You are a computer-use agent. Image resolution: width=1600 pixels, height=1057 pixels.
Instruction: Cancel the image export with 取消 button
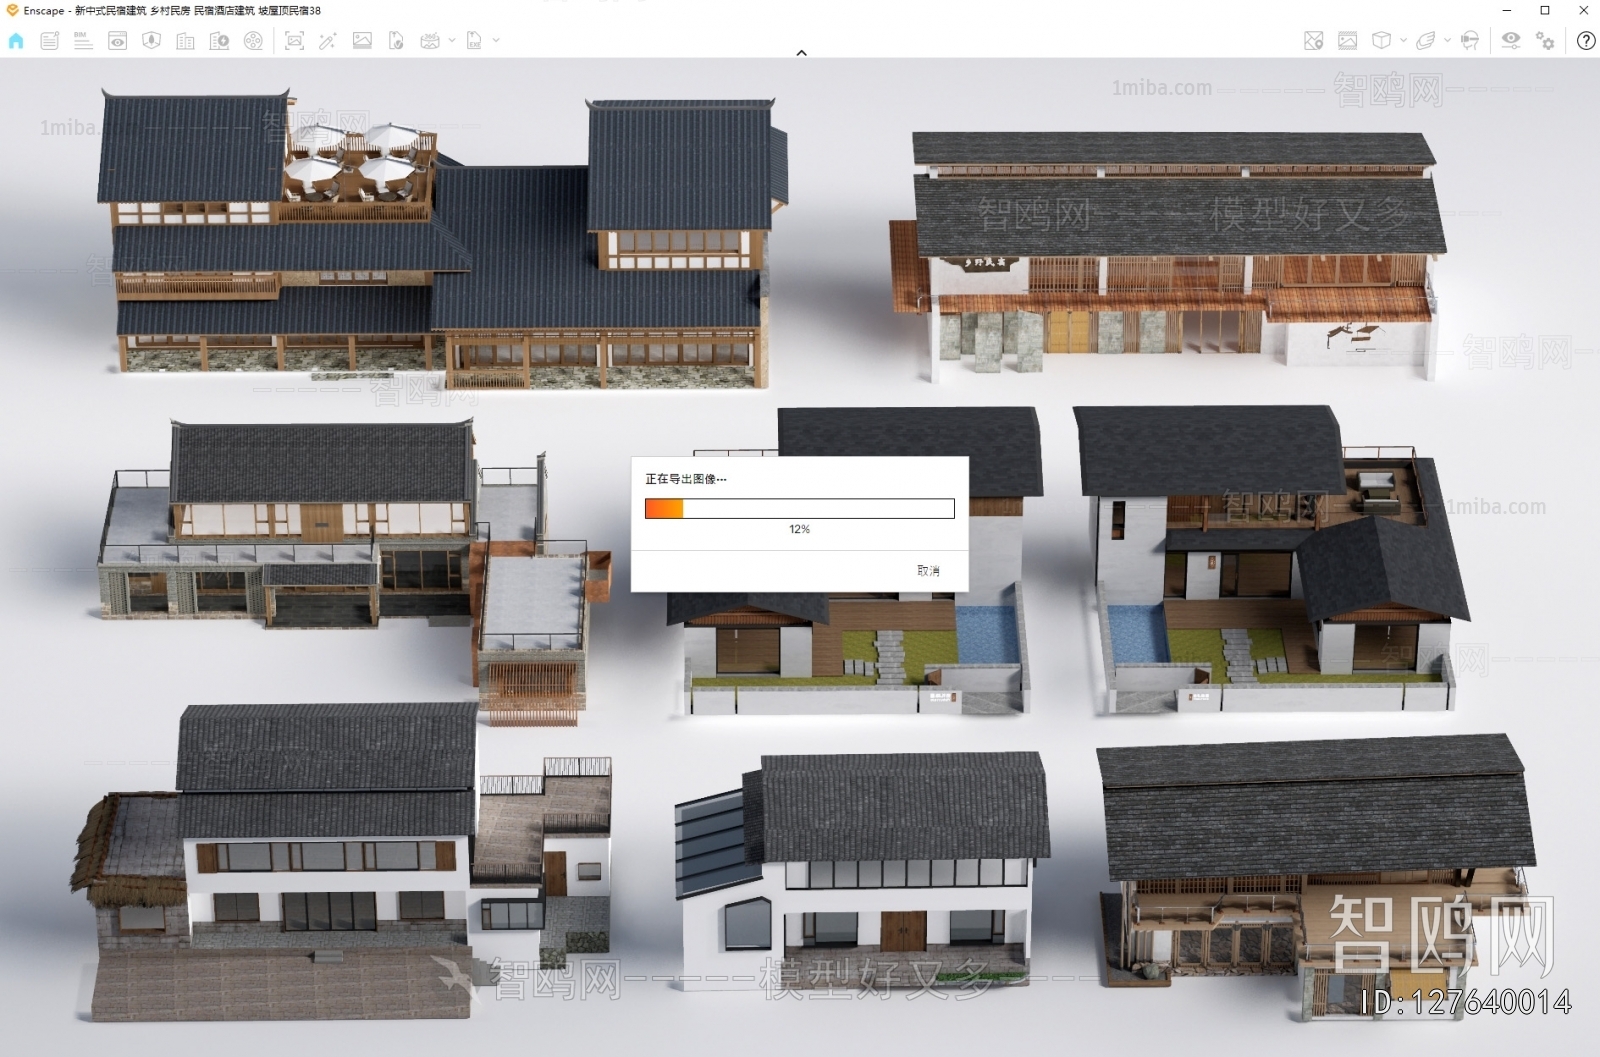927,570
